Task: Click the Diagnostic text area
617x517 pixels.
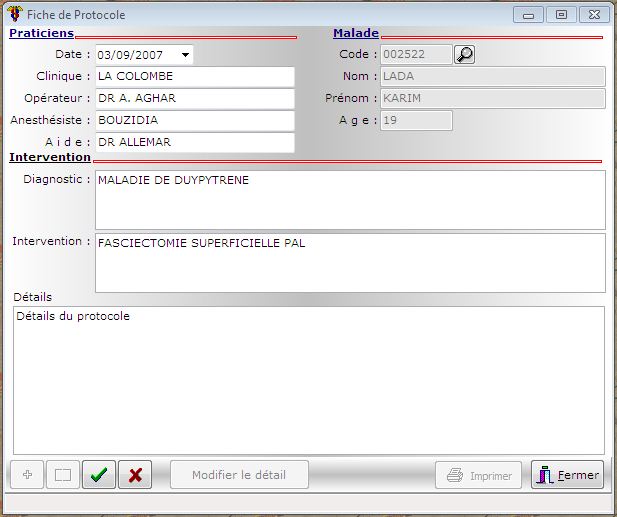Action: tap(350, 200)
